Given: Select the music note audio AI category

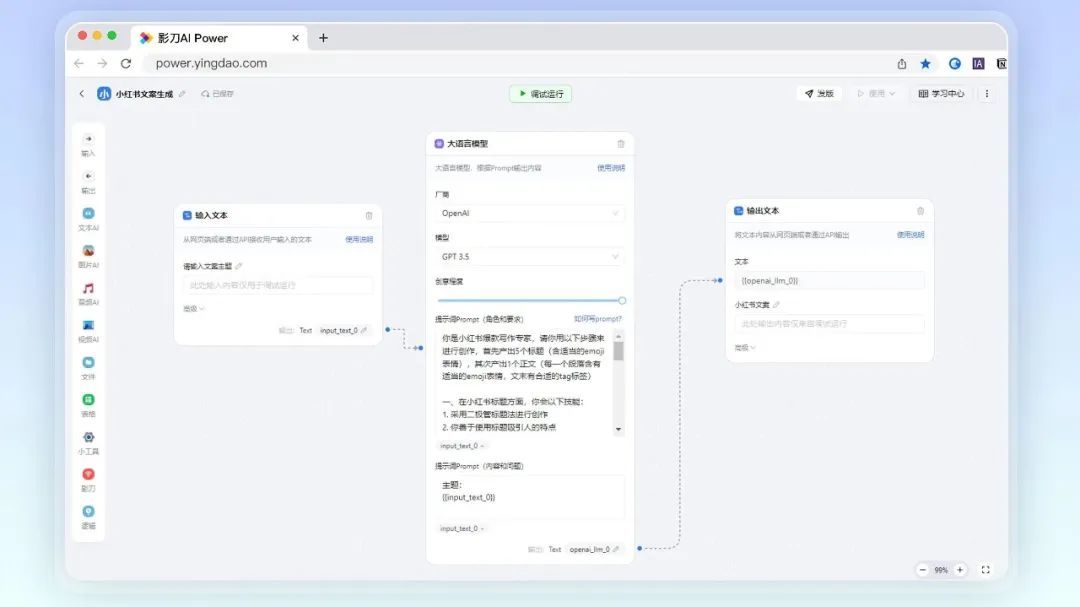Looking at the screenshot, I should (x=88, y=294).
